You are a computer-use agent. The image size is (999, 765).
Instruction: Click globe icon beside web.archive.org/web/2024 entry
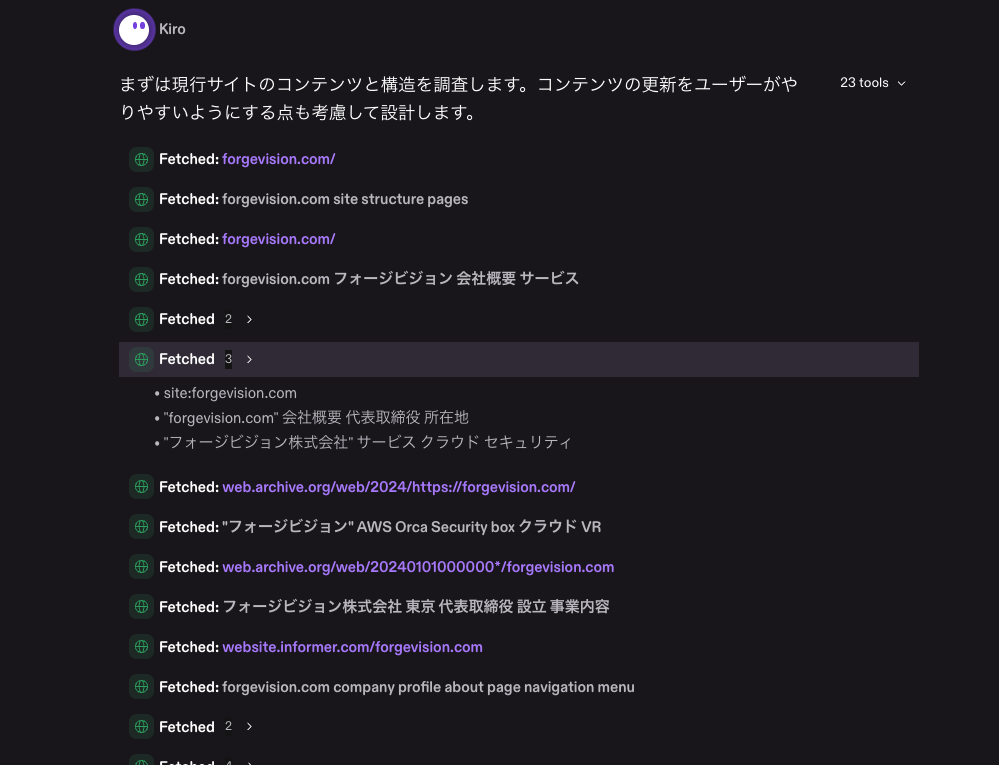[141, 487]
